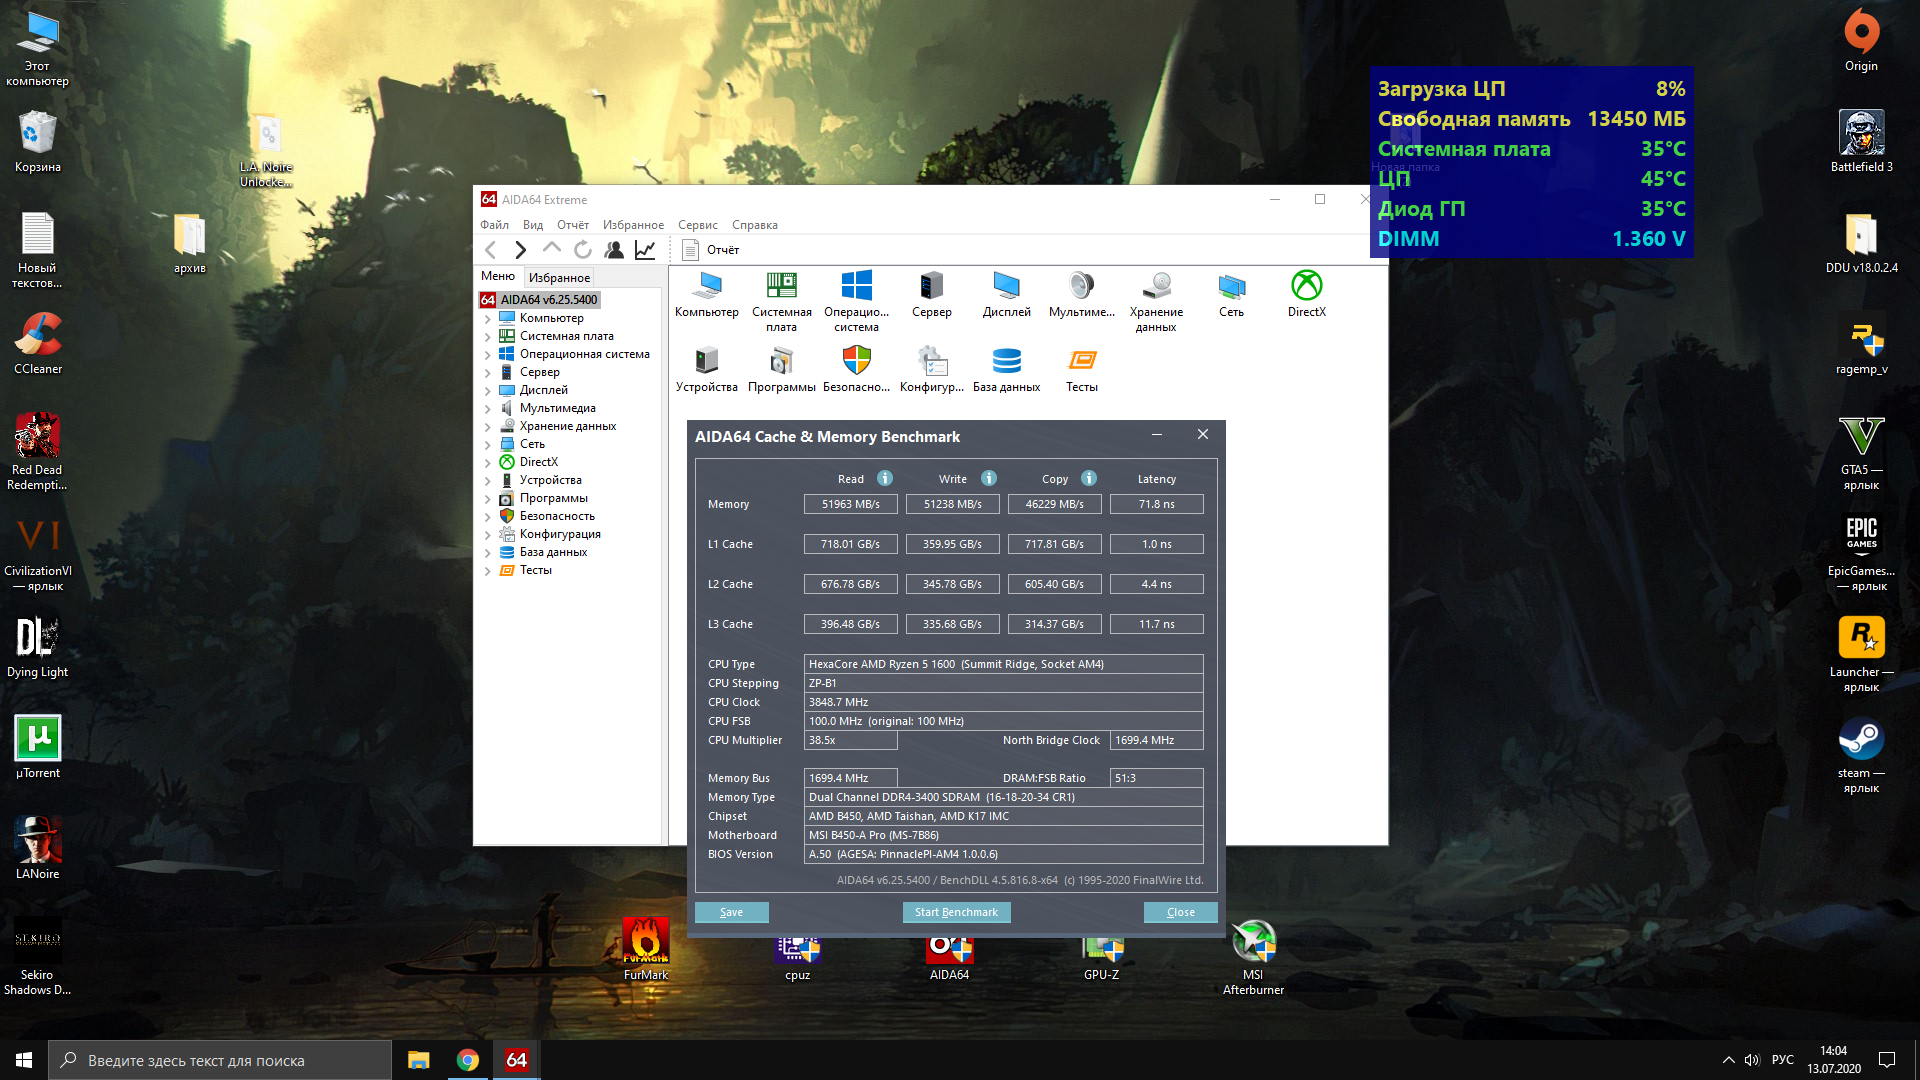Click the volume icon in system tray
Image resolution: width=1920 pixels, height=1080 pixels.
point(1752,1060)
